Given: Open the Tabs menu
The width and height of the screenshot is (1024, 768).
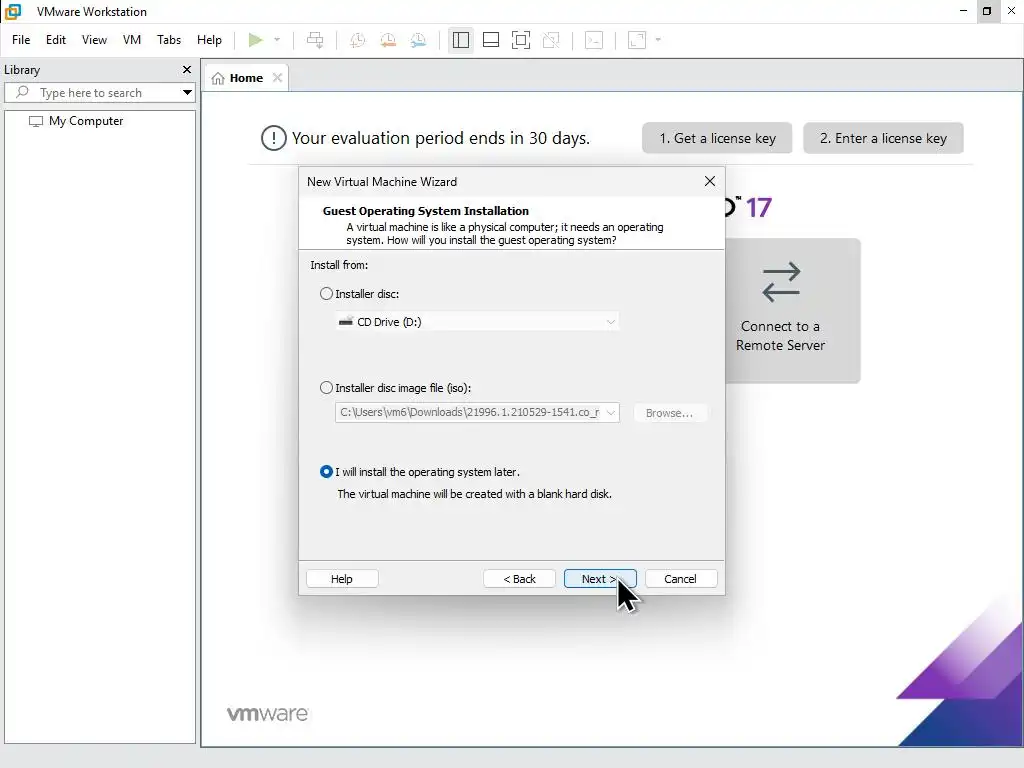Looking at the screenshot, I should click(x=168, y=40).
